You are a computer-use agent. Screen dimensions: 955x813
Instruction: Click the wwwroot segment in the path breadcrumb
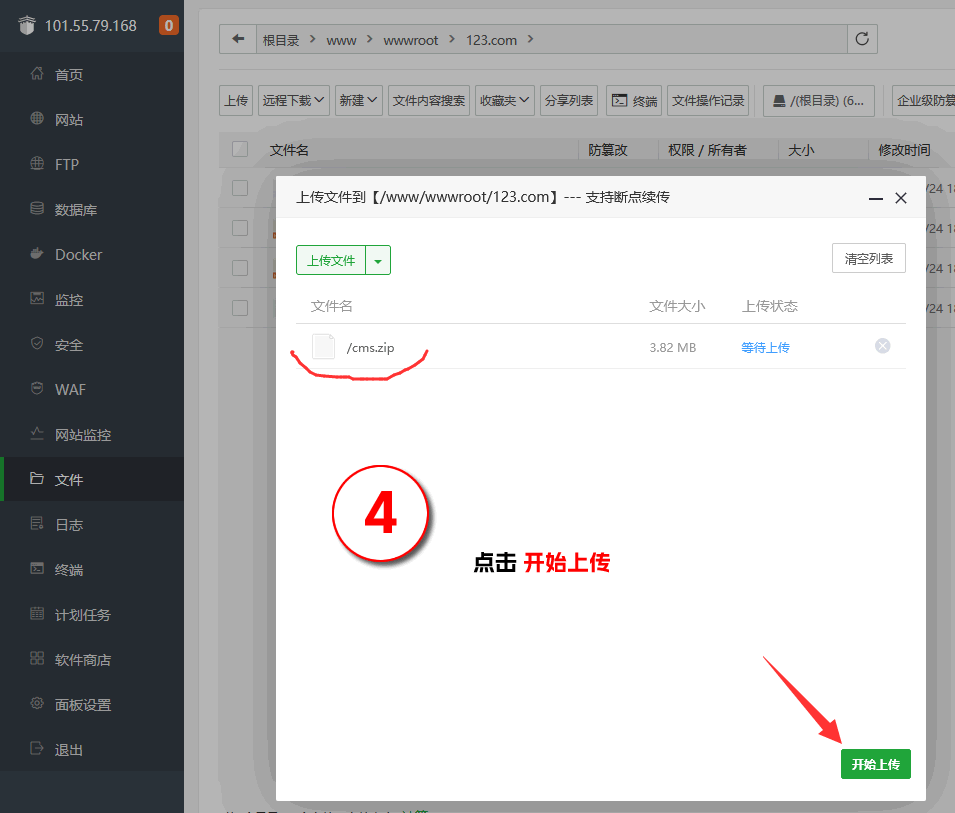click(411, 40)
